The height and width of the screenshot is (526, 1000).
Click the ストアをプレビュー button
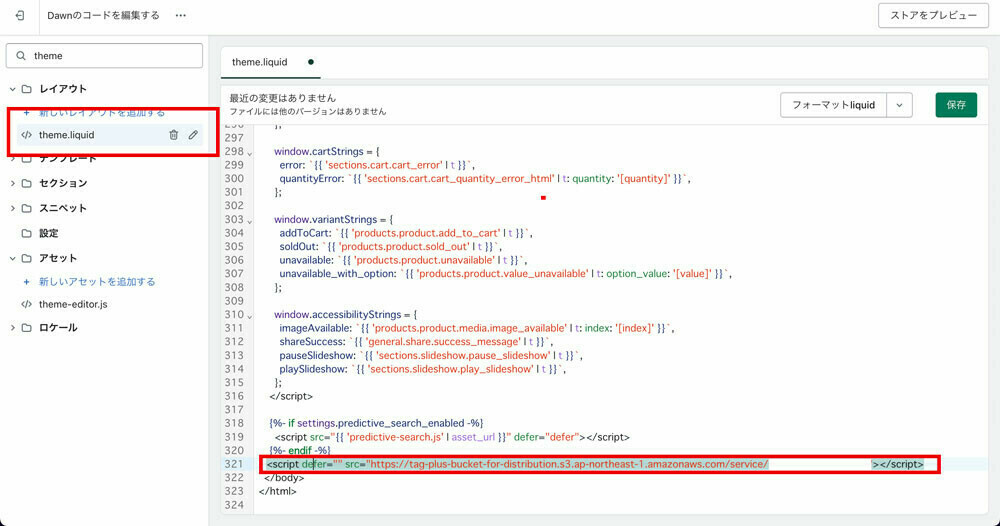pyautogui.click(x=933, y=15)
